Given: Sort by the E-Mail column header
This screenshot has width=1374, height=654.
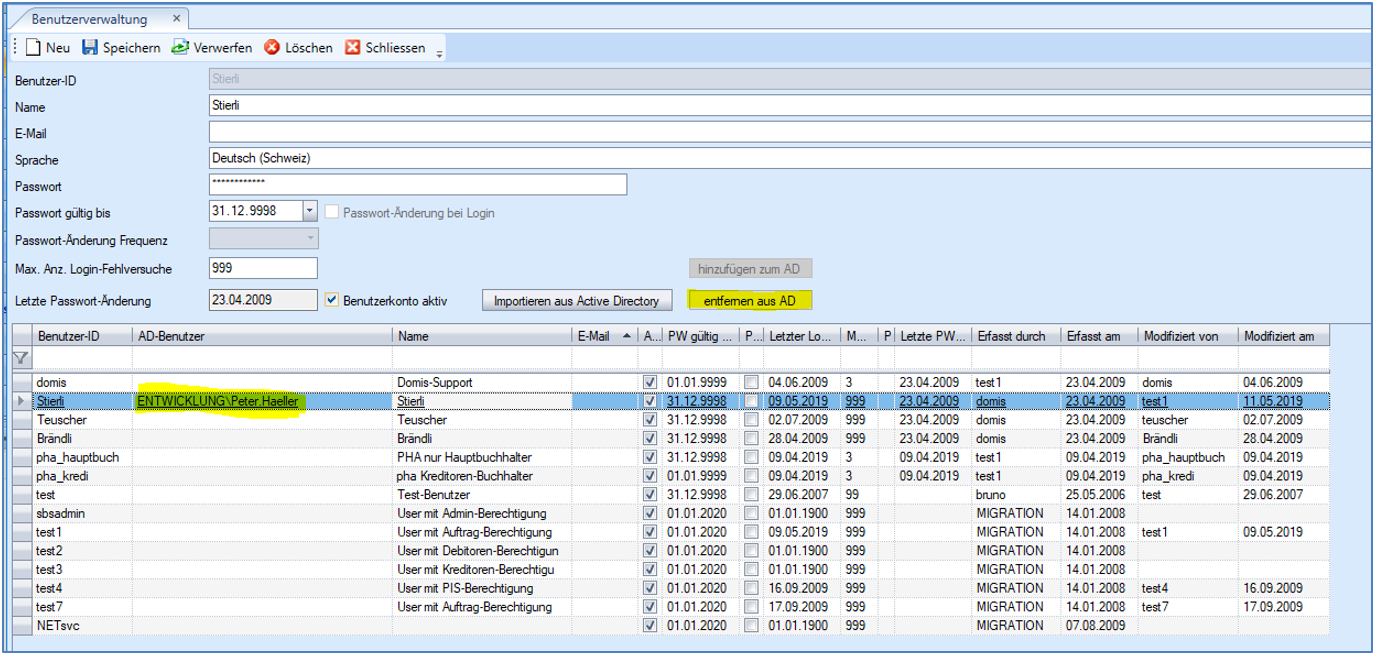Looking at the screenshot, I should [593, 337].
